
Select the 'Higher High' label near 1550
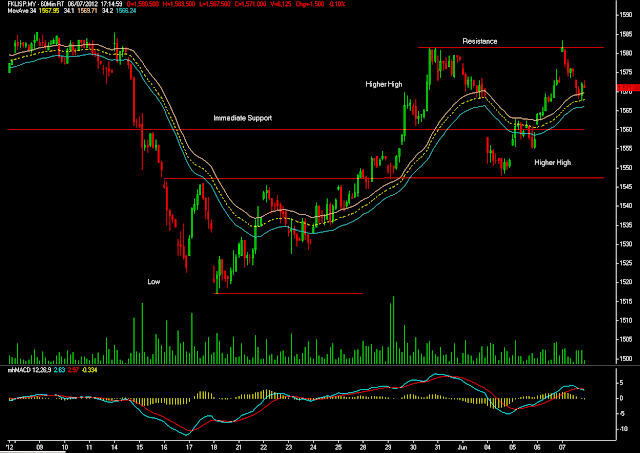tap(553, 162)
